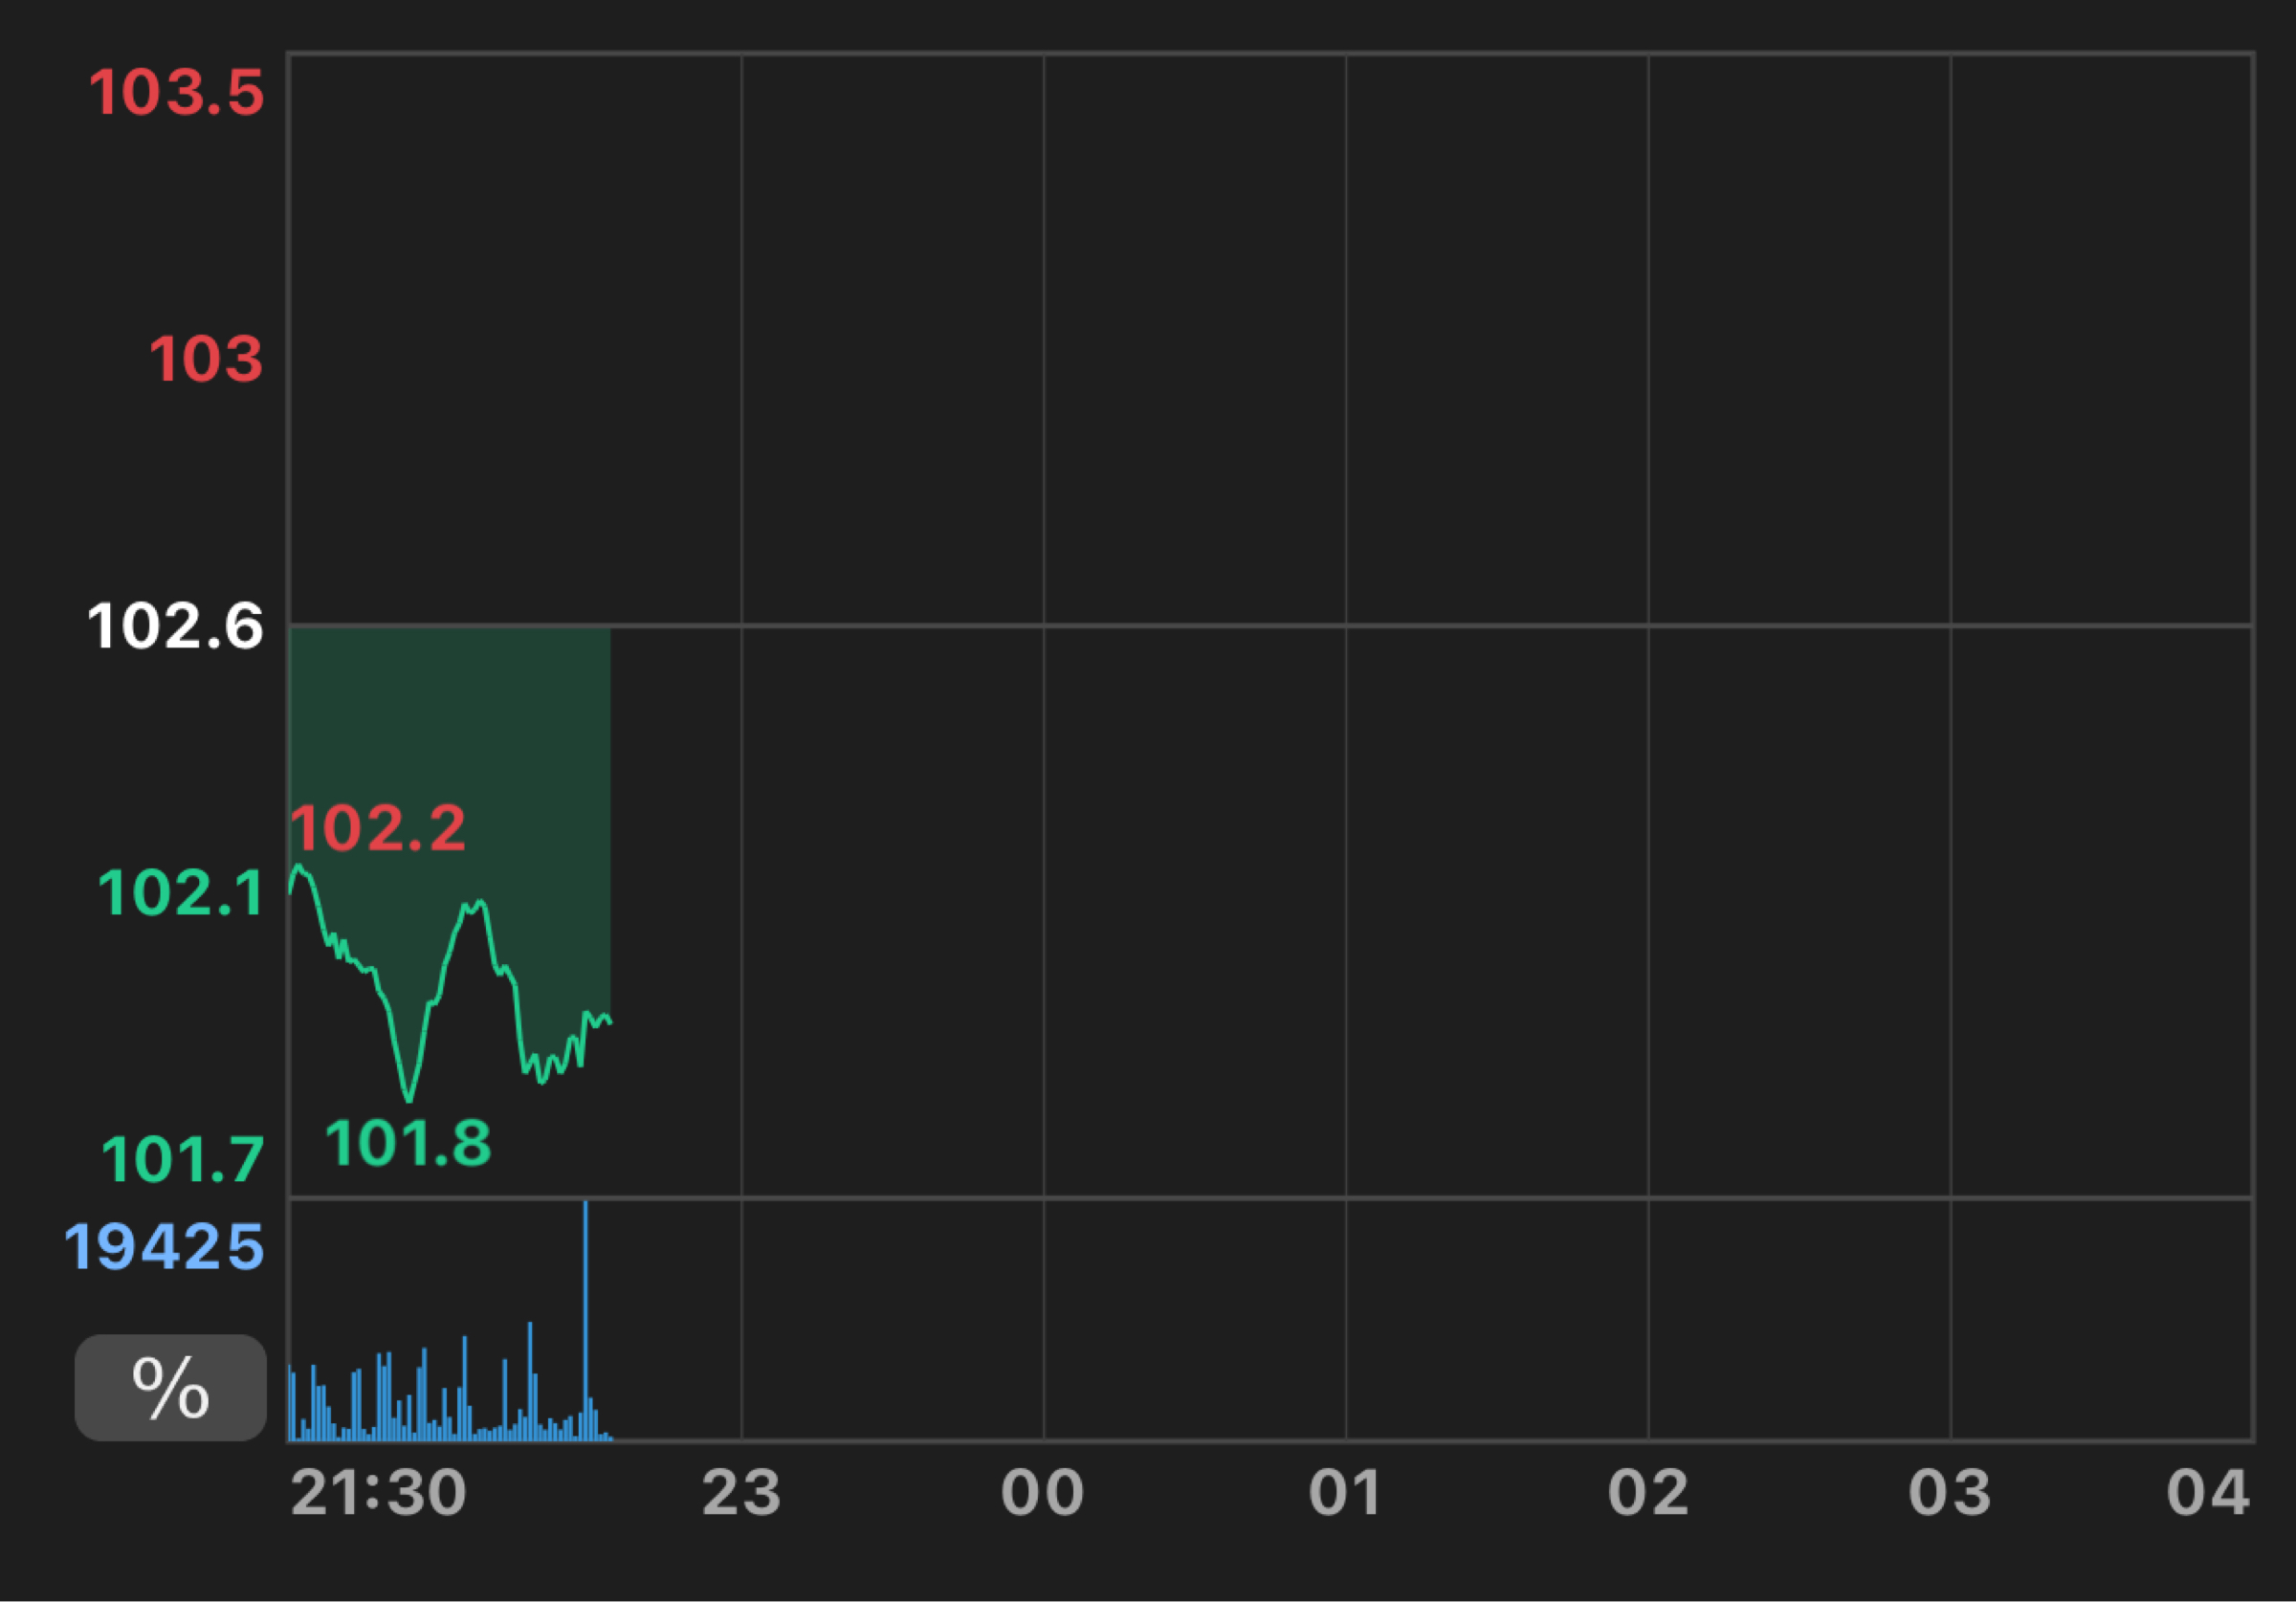Click the 03 time axis label
Screen dimensions: 2296x1602
point(1950,1494)
